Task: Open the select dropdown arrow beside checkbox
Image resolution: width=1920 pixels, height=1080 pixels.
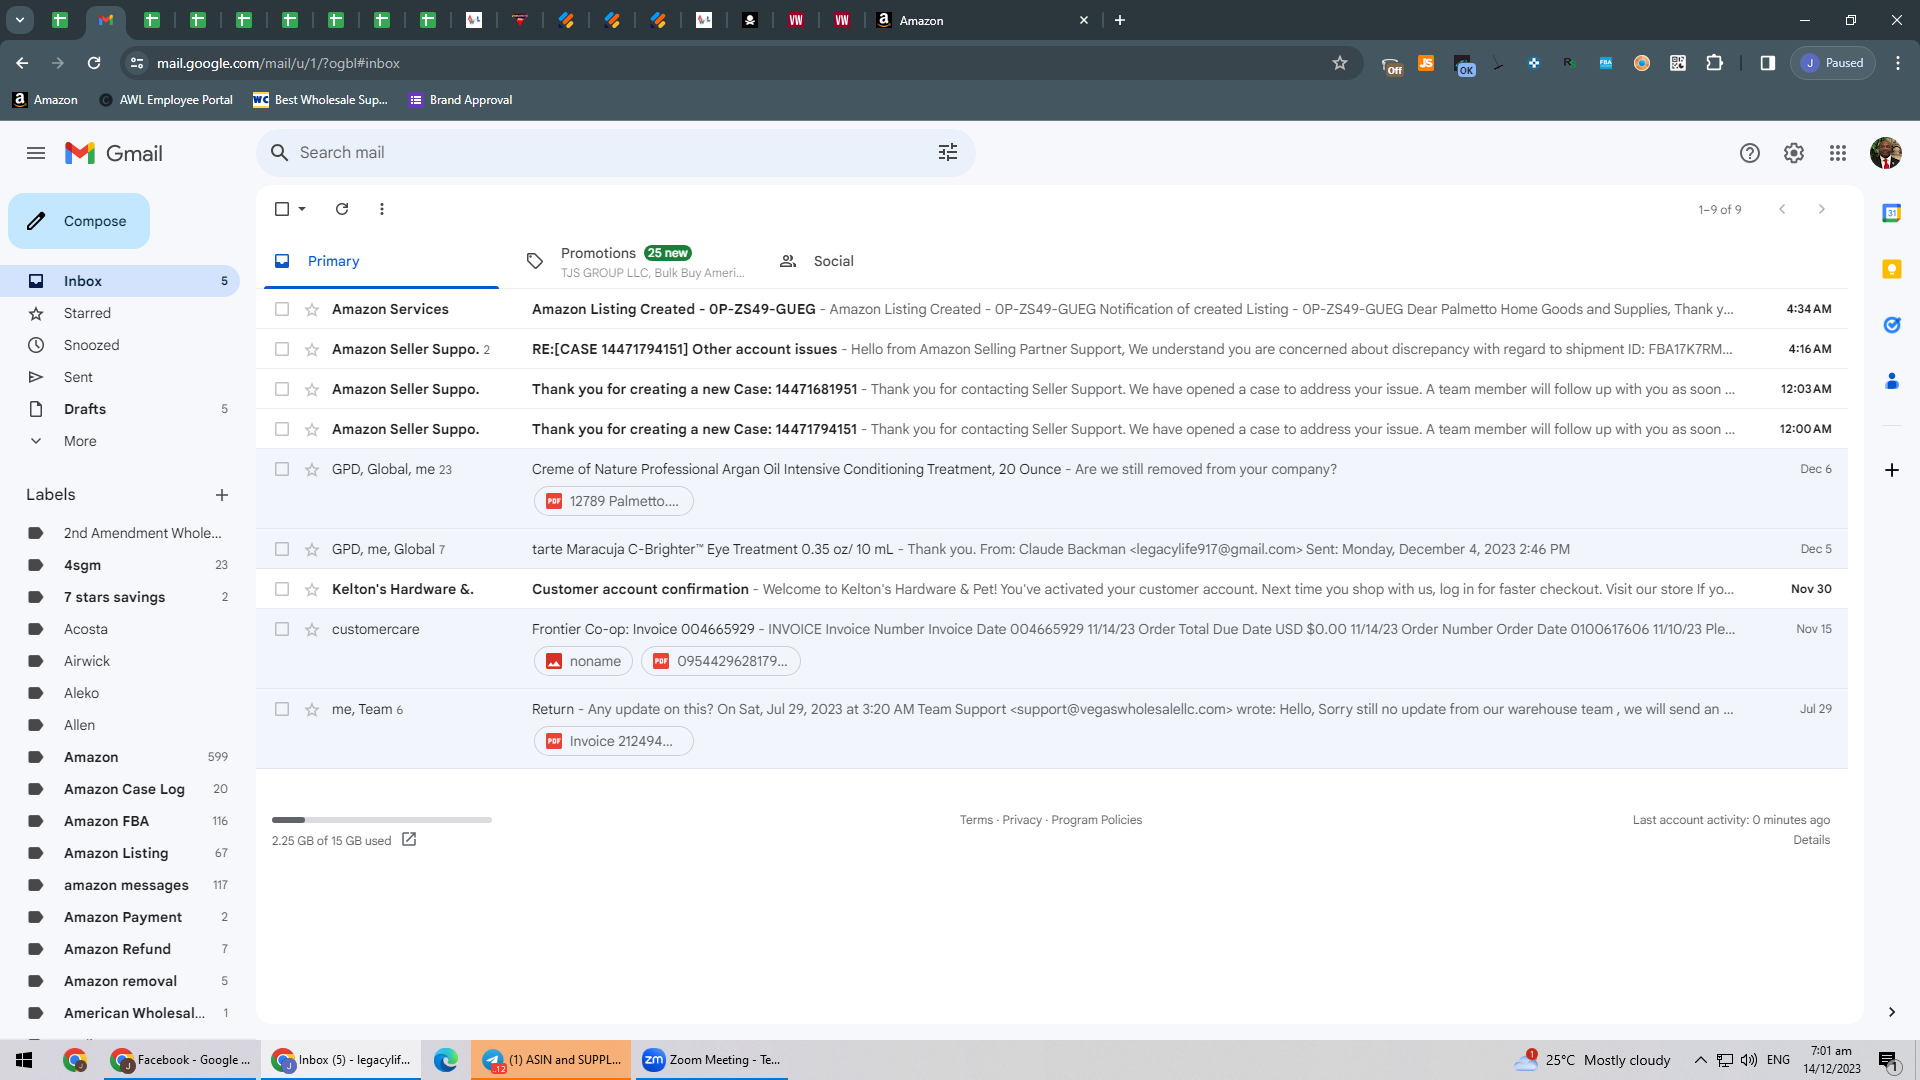Action: pos(302,209)
